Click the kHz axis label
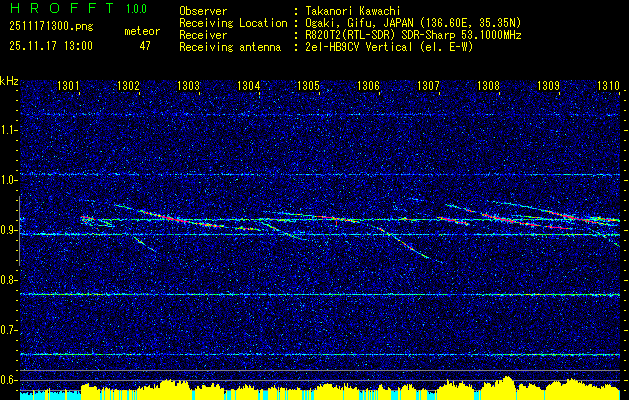Screen dimensions: 629x400 (9, 82)
